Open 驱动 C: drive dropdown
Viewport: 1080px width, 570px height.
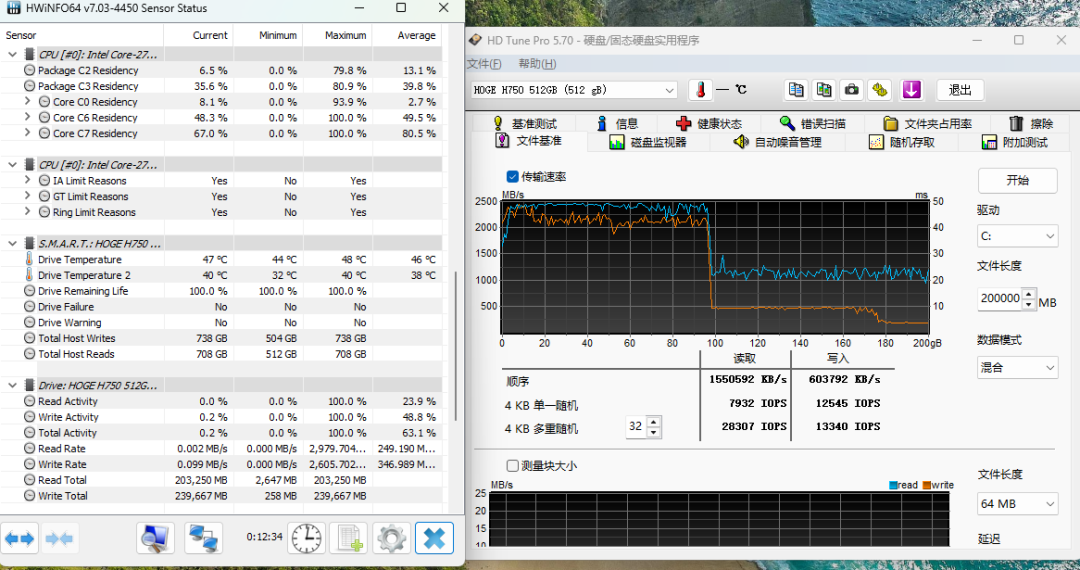pyautogui.click(x=1017, y=236)
